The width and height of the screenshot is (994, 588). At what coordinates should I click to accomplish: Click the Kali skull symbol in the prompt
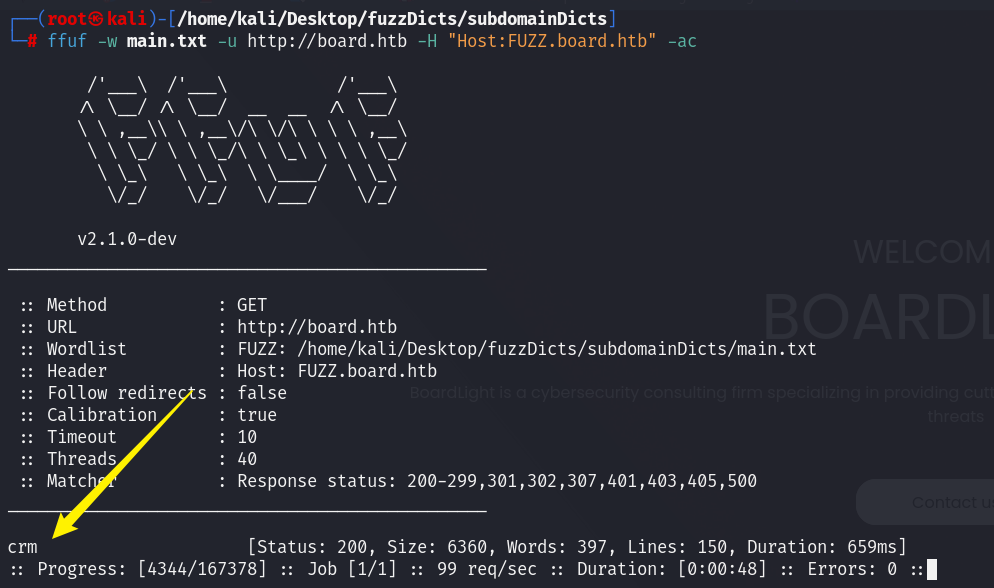pyautogui.click(x=96, y=19)
